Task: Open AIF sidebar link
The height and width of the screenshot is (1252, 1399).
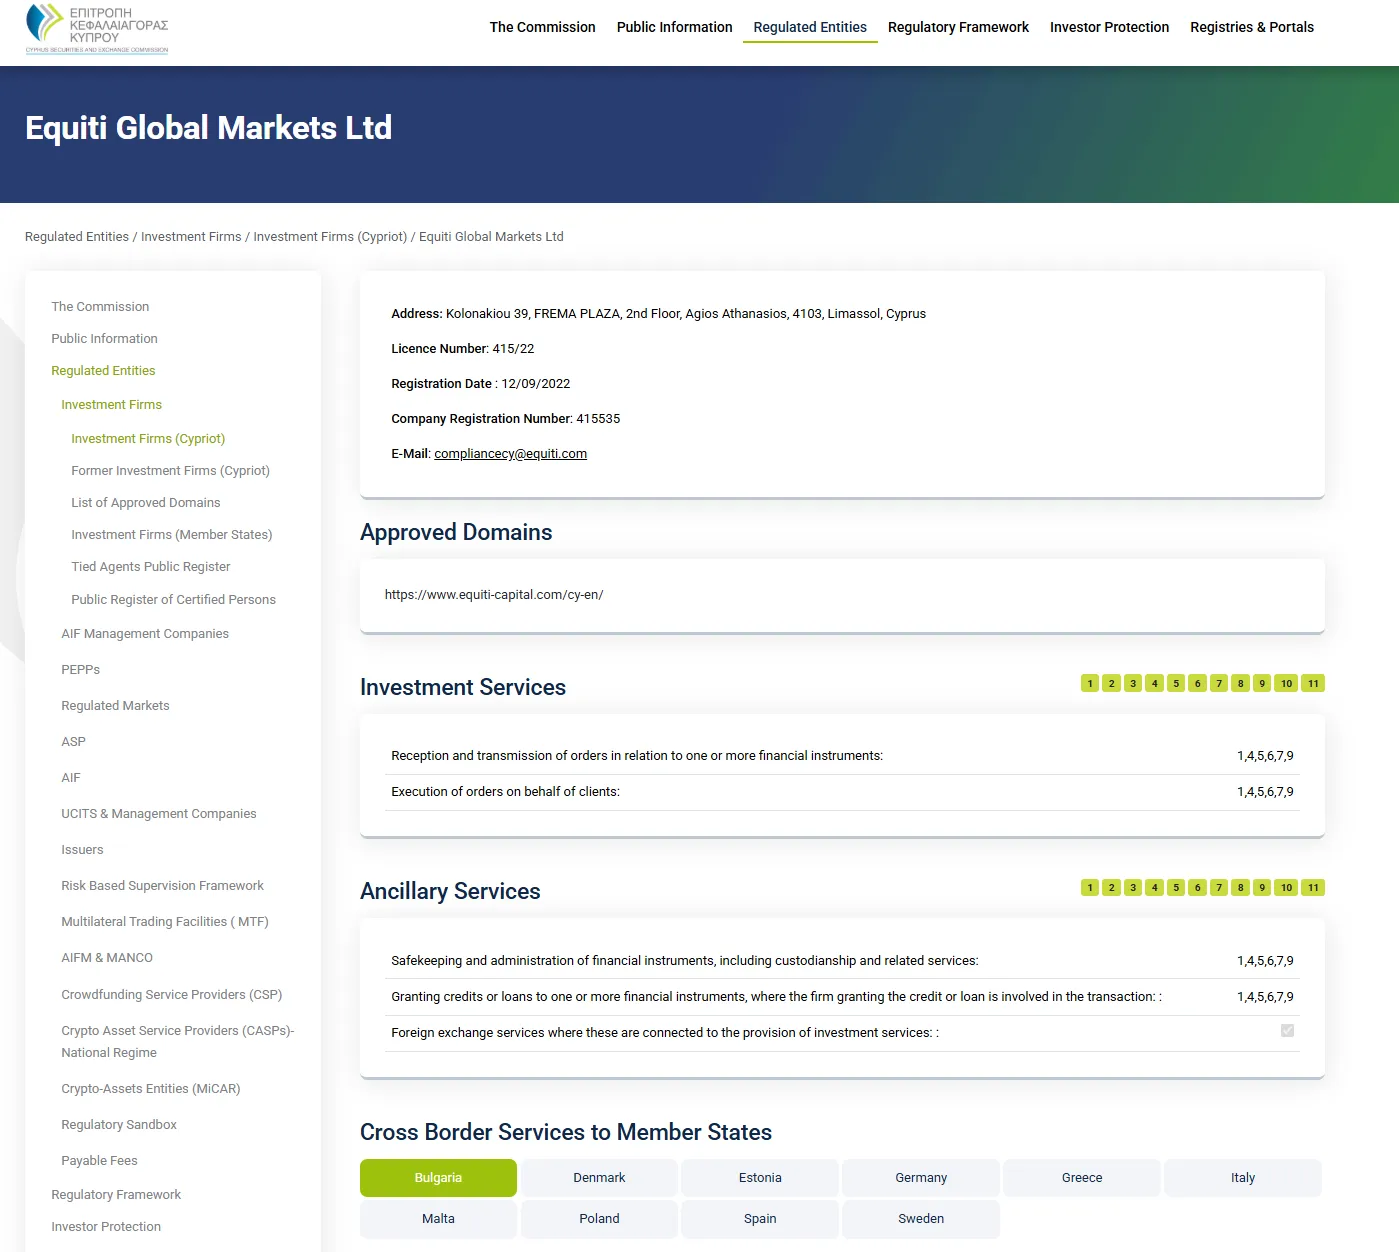Action: [x=70, y=778]
